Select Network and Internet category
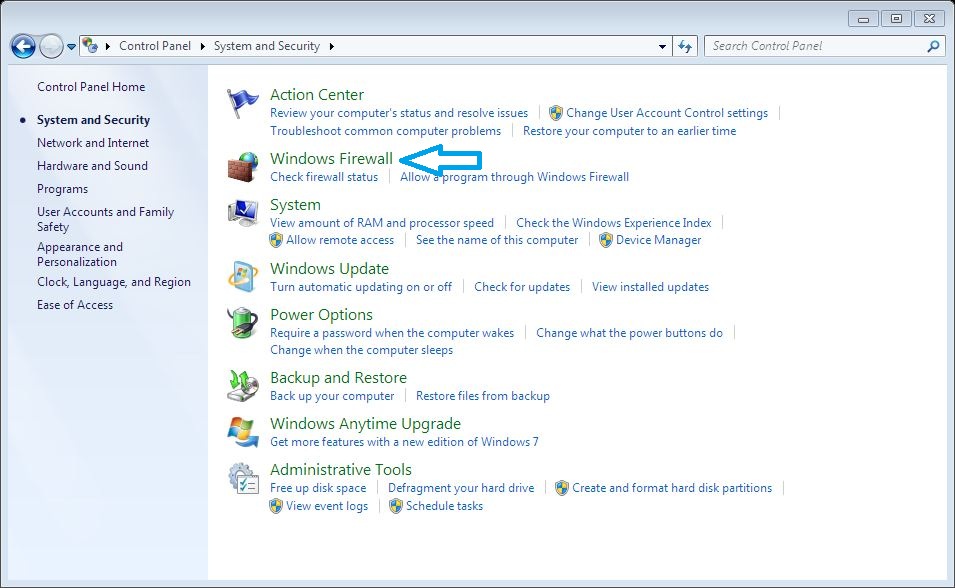The width and height of the screenshot is (955, 588). point(93,143)
